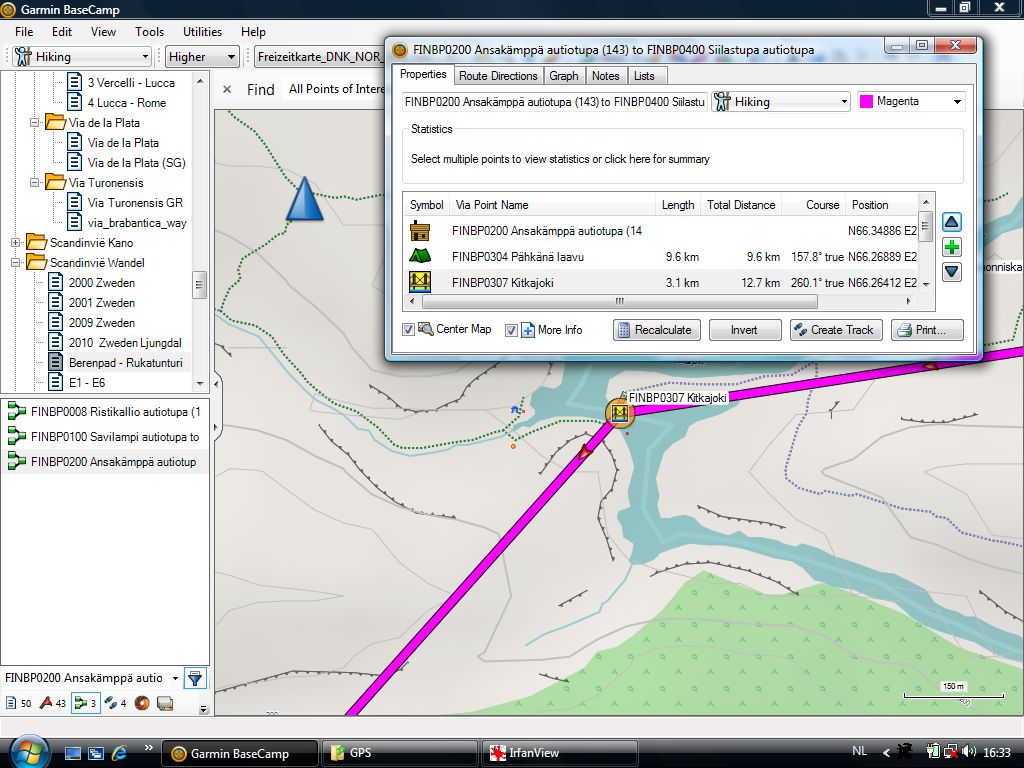Toggle the More Info checkbox
The image size is (1024, 768).
pyautogui.click(x=511, y=330)
